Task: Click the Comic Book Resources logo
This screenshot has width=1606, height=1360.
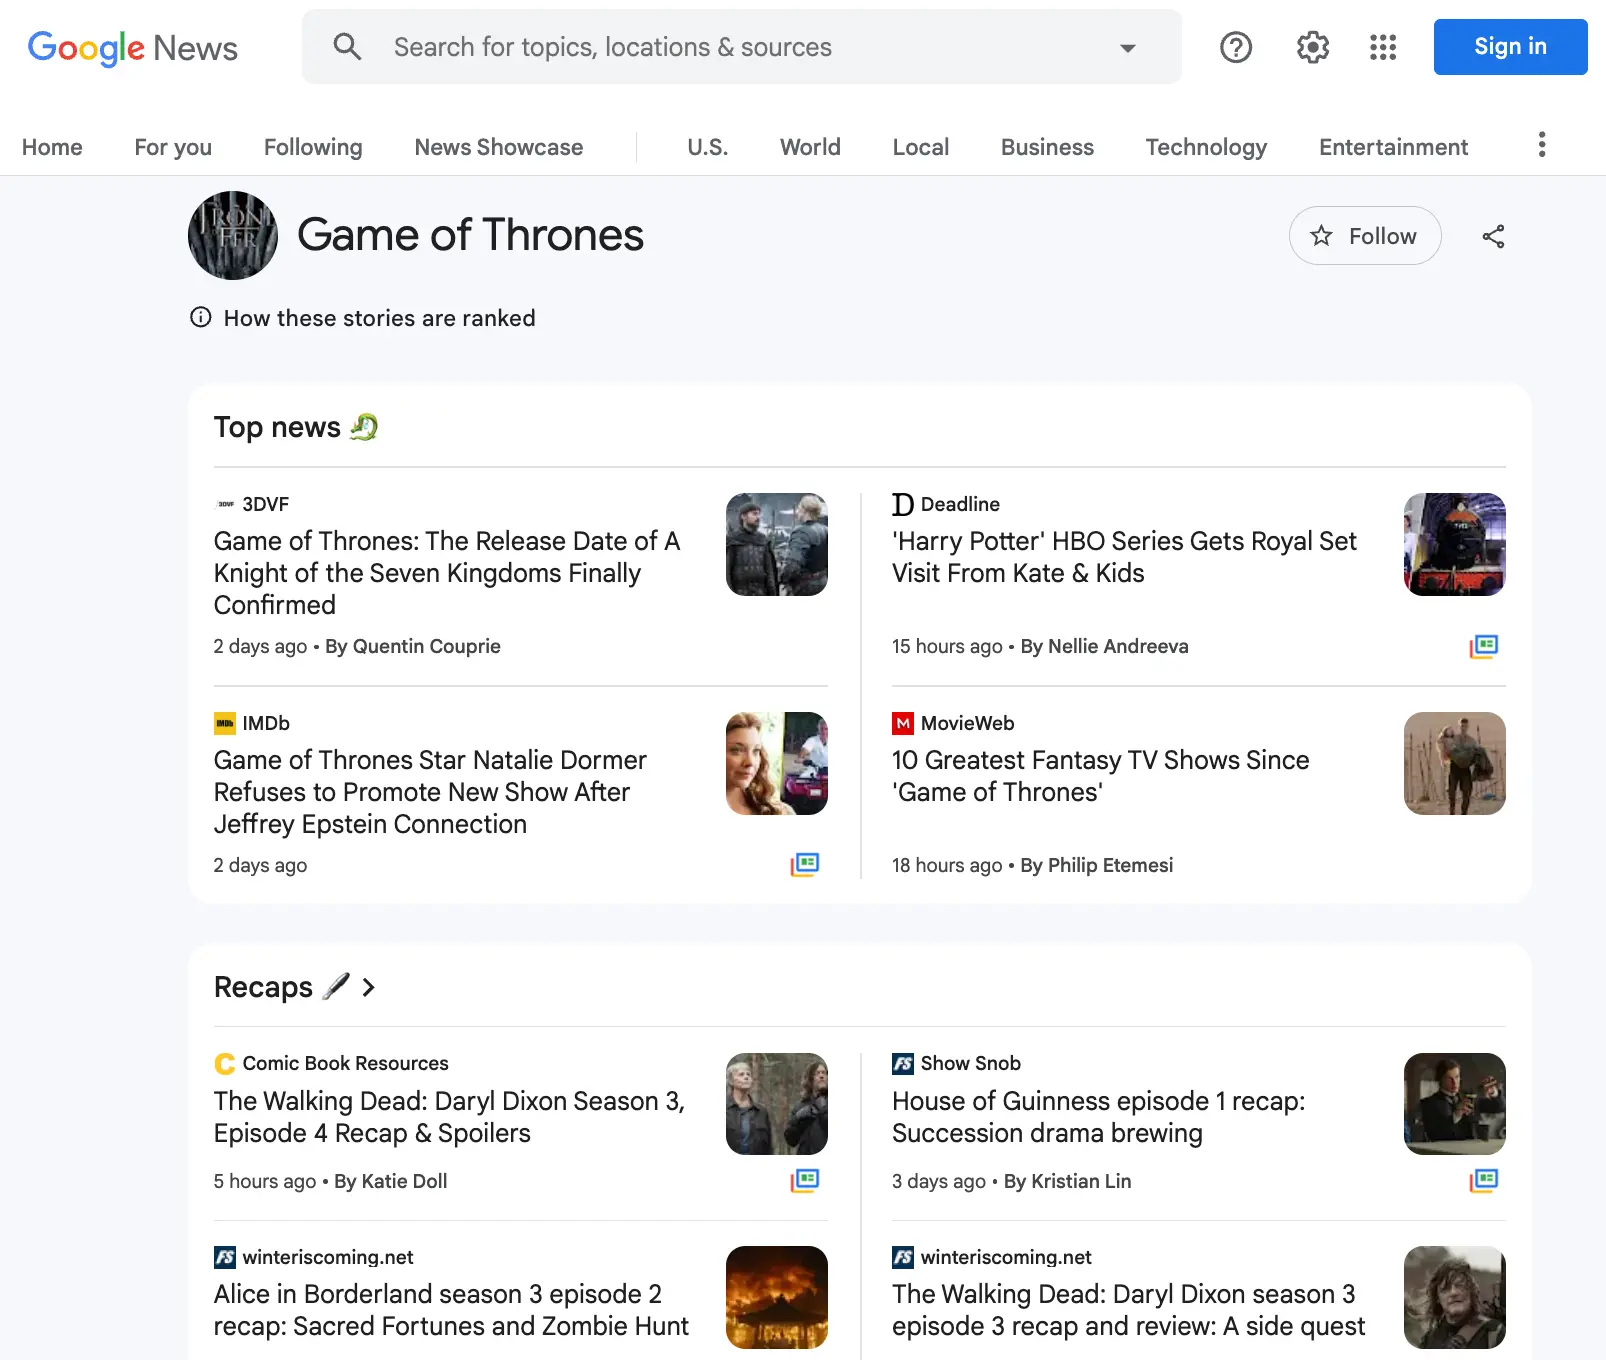Action: pos(225,1063)
